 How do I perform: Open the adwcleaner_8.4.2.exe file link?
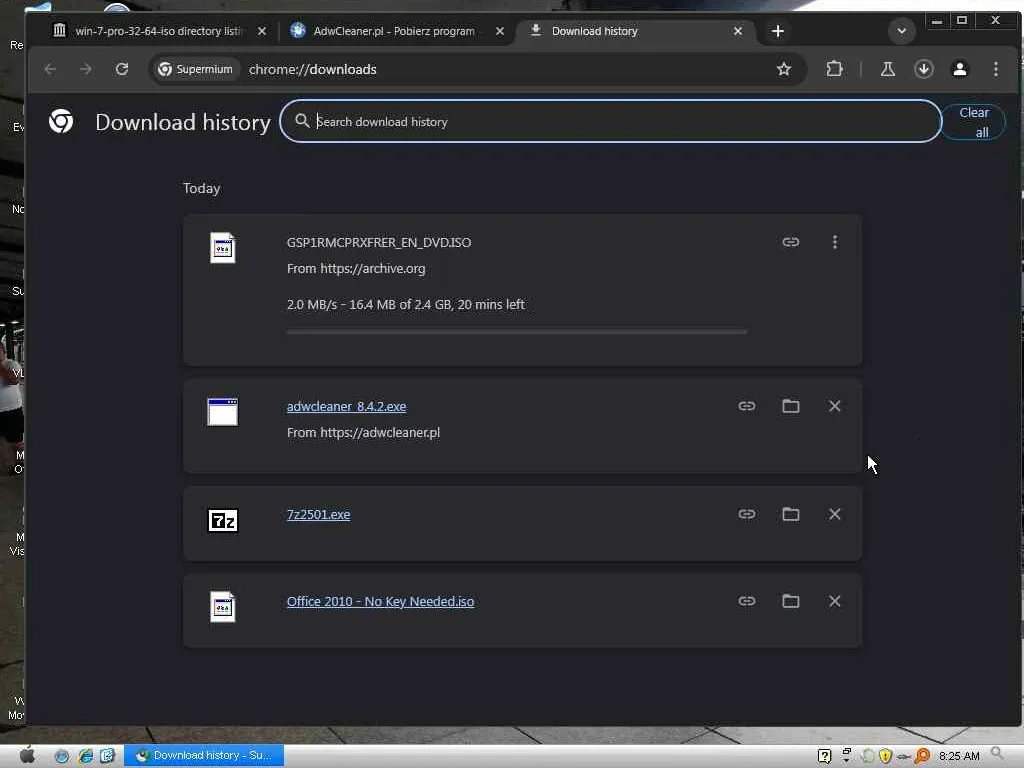[346, 406]
